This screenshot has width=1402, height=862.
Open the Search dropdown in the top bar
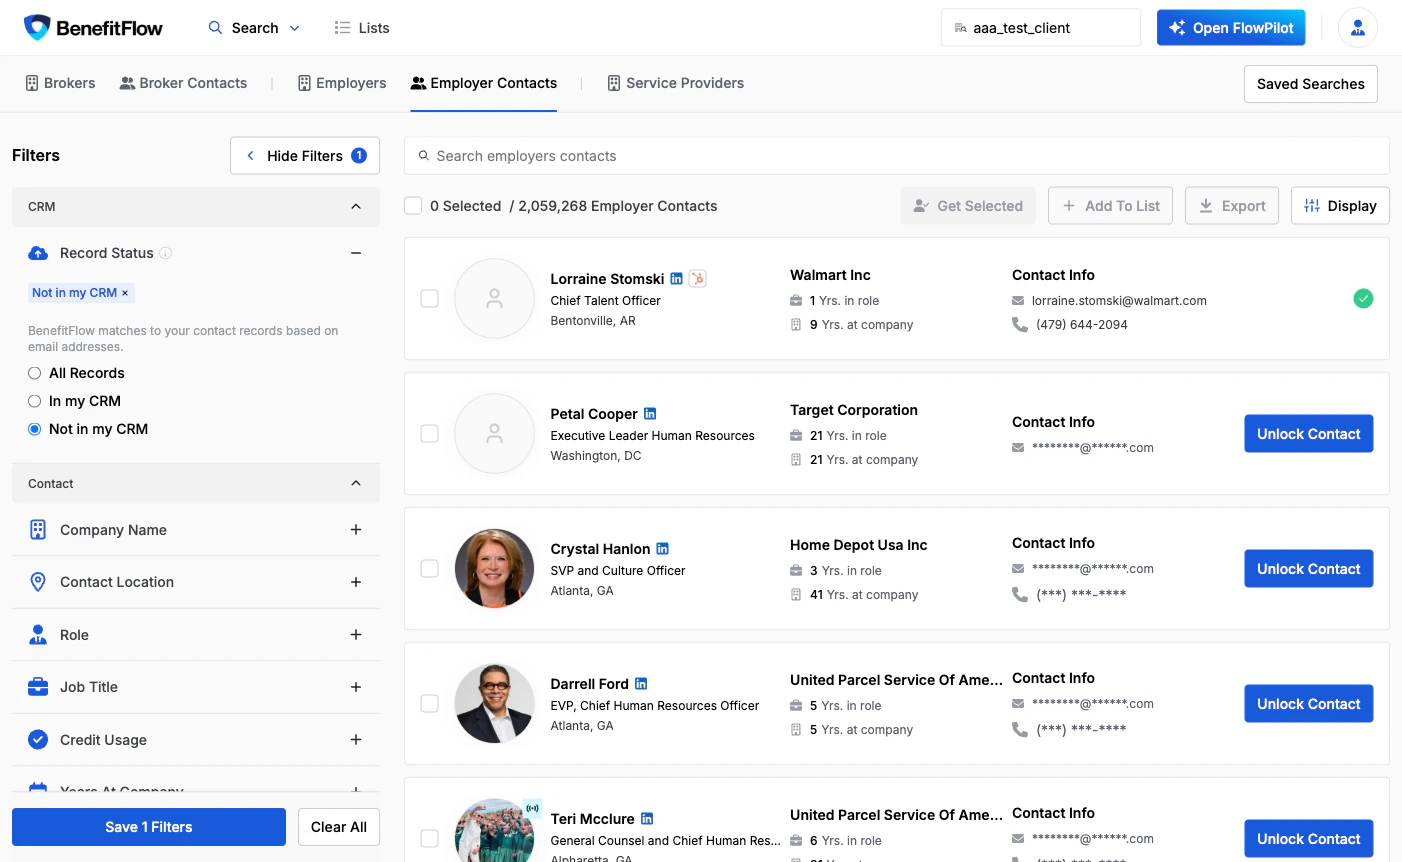pos(253,27)
